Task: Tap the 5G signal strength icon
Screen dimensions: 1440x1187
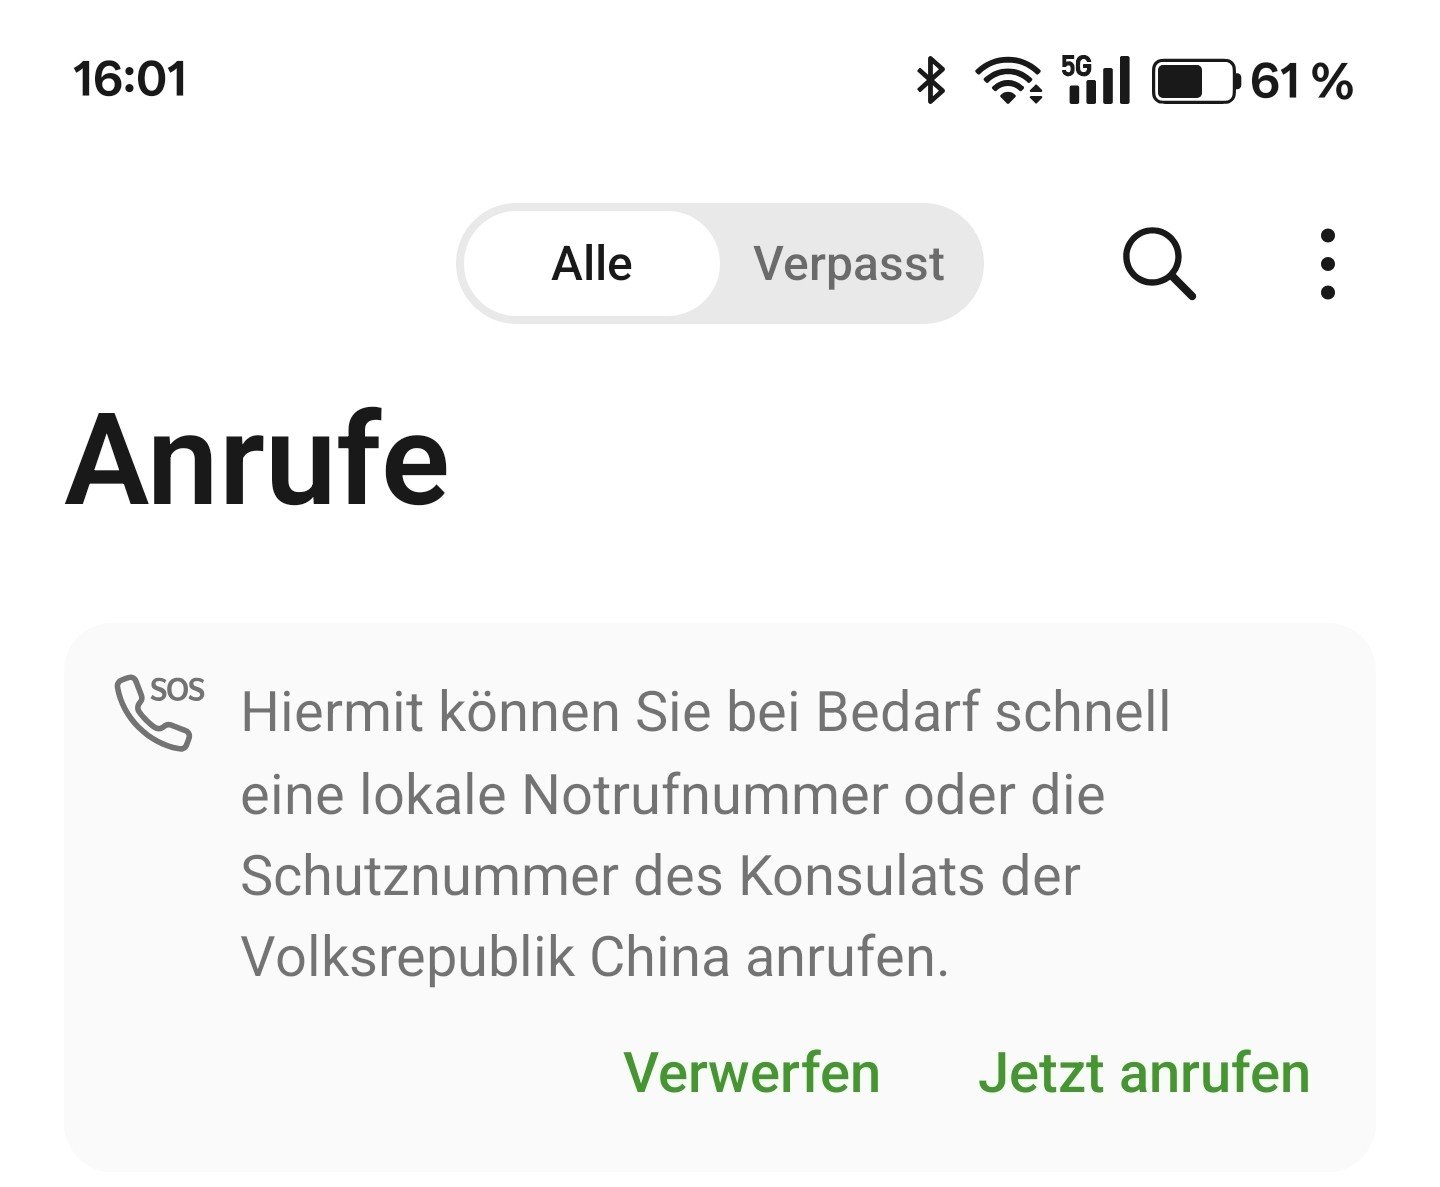Action: tap(1096, 80)
